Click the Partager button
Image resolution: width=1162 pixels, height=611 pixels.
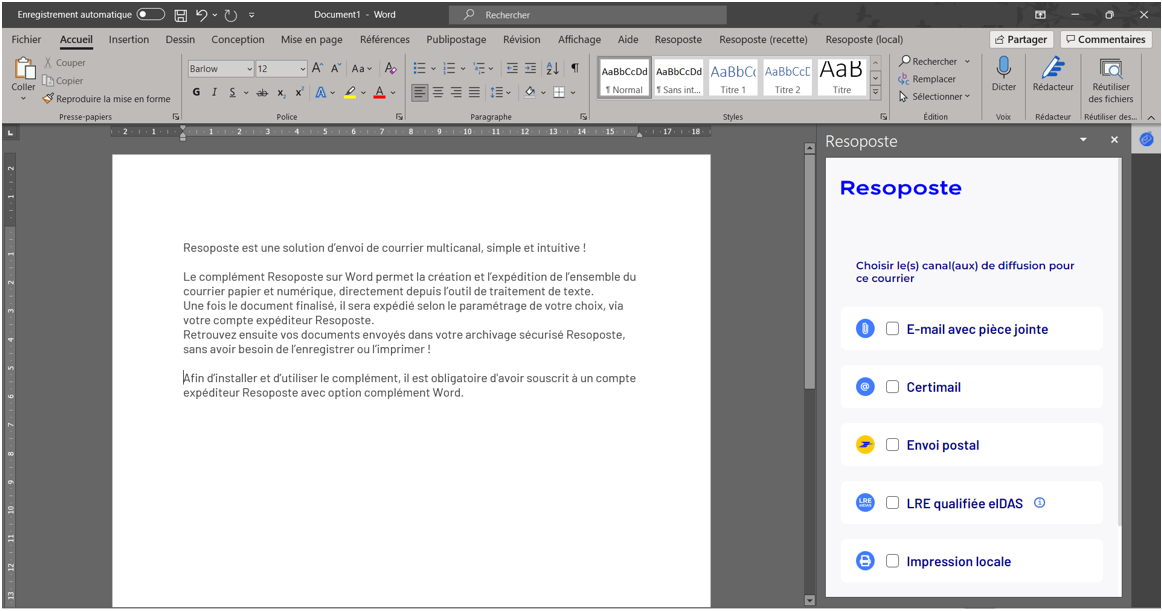[x=1021, y=40]
